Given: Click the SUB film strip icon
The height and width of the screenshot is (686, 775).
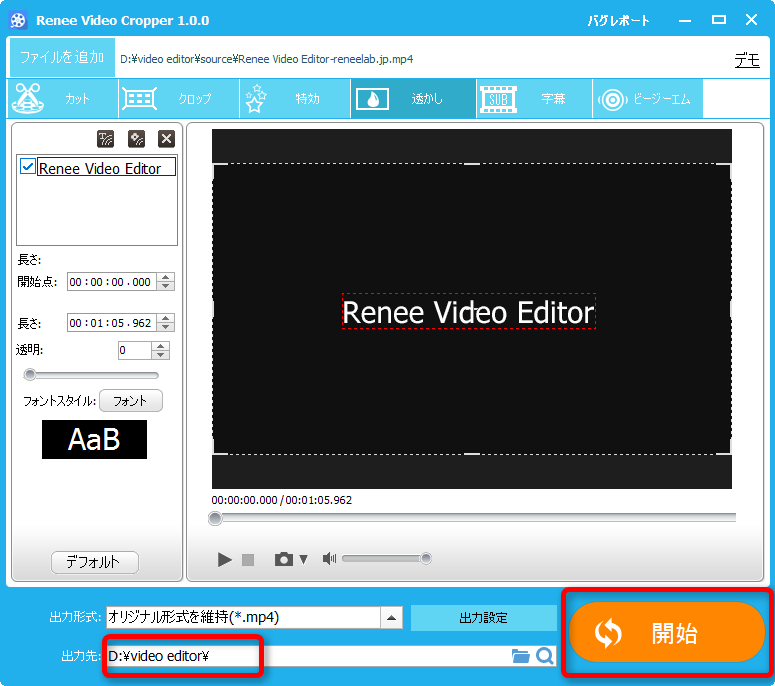Looking at the screenshot, I should (x=498, y=99).
